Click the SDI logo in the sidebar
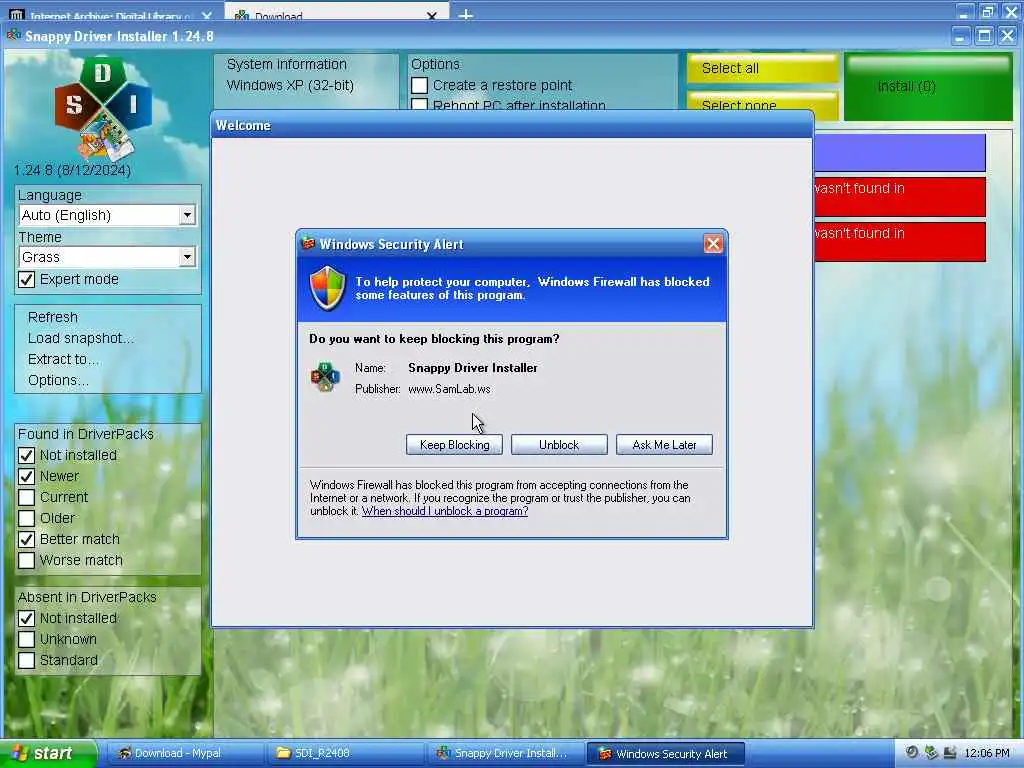The image size is (1024, 768). (103, 108)
